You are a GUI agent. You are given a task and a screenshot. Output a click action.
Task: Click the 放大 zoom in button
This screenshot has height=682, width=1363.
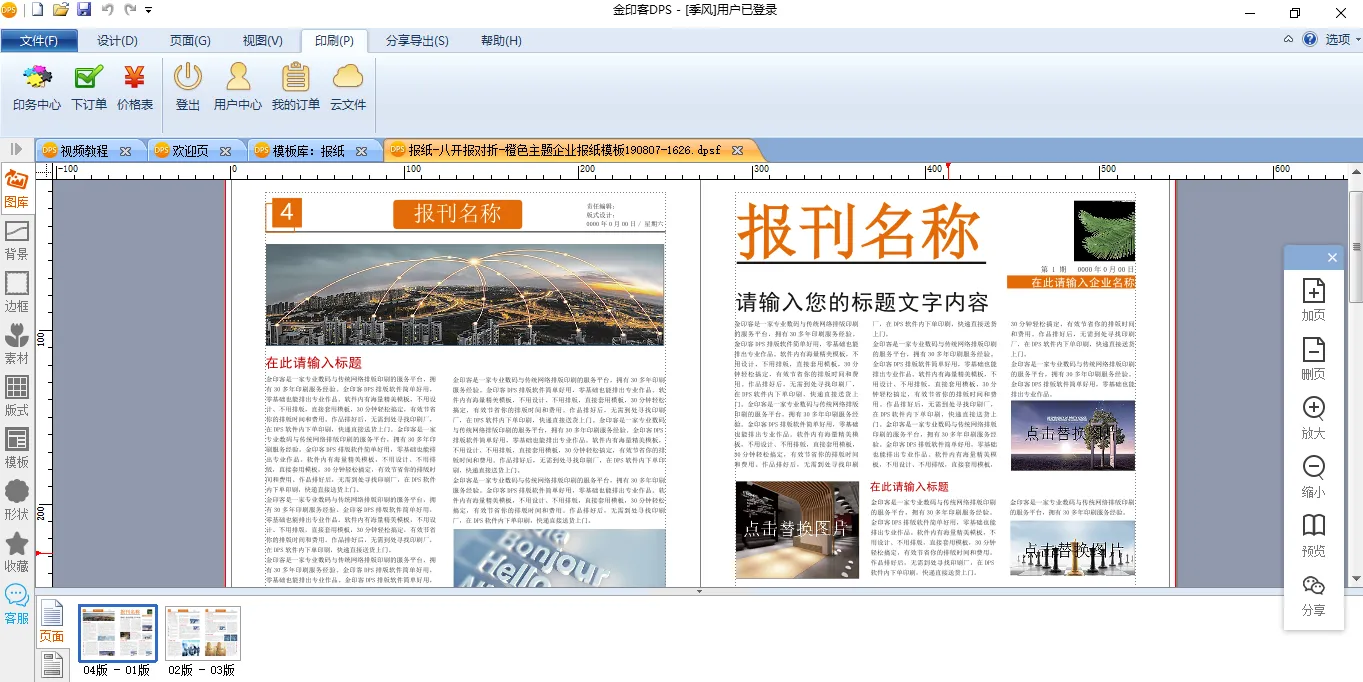pos(1313,417)
